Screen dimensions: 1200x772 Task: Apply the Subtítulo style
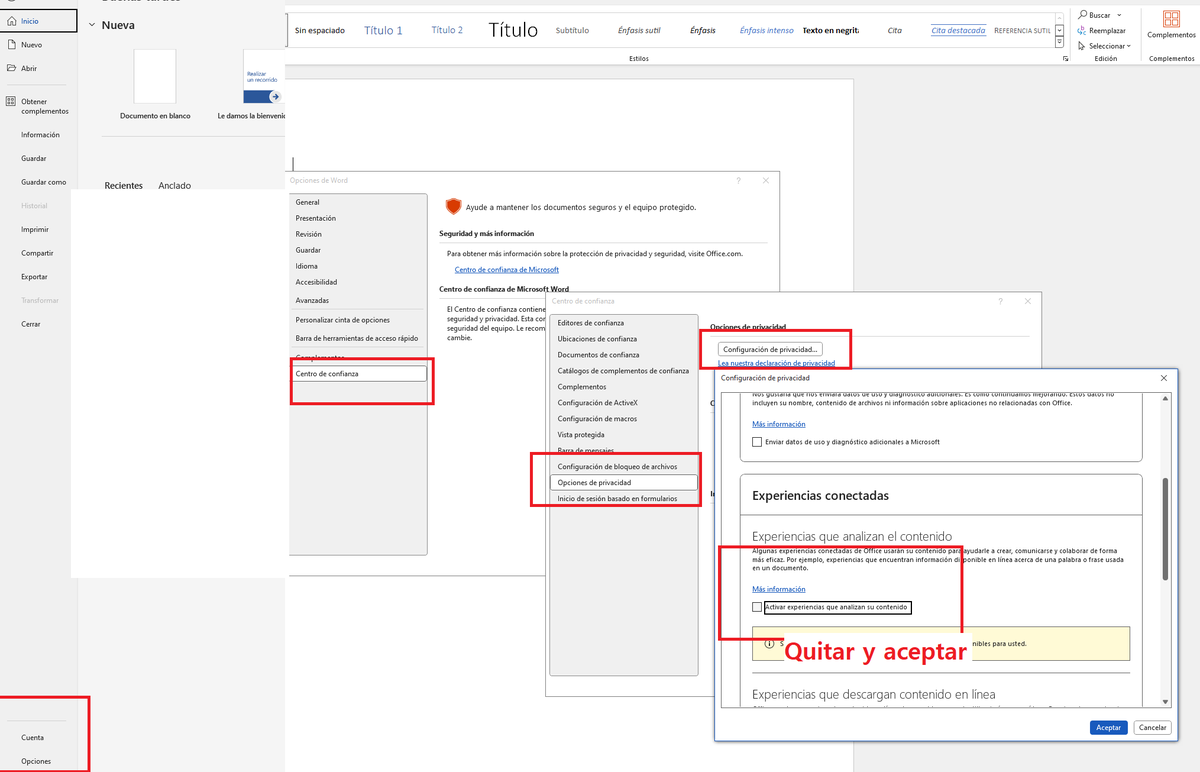(x=572, y=31)
